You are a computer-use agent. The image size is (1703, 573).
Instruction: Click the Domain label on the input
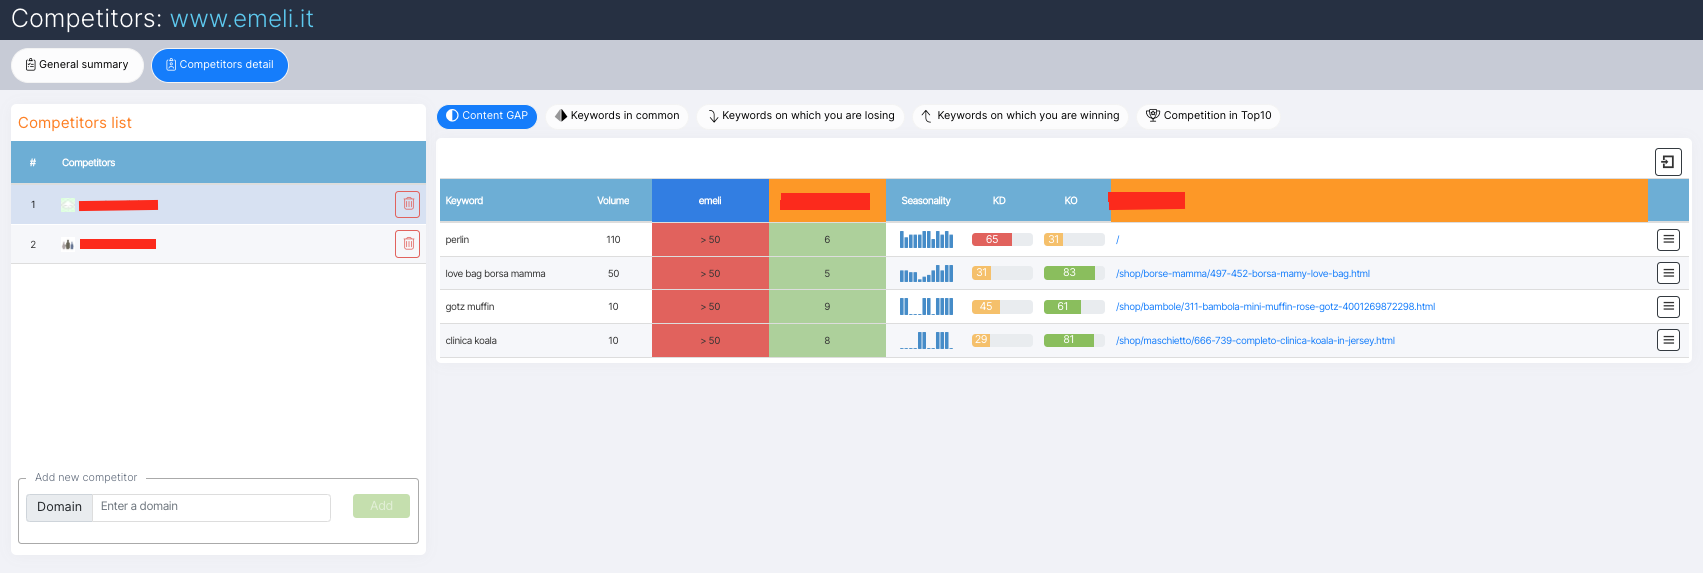pyautogui.click(x=60, y=507)
